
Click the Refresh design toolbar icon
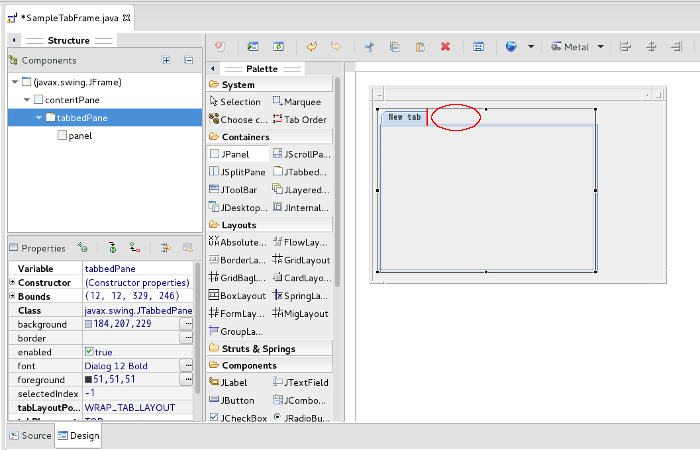point(279,46)
